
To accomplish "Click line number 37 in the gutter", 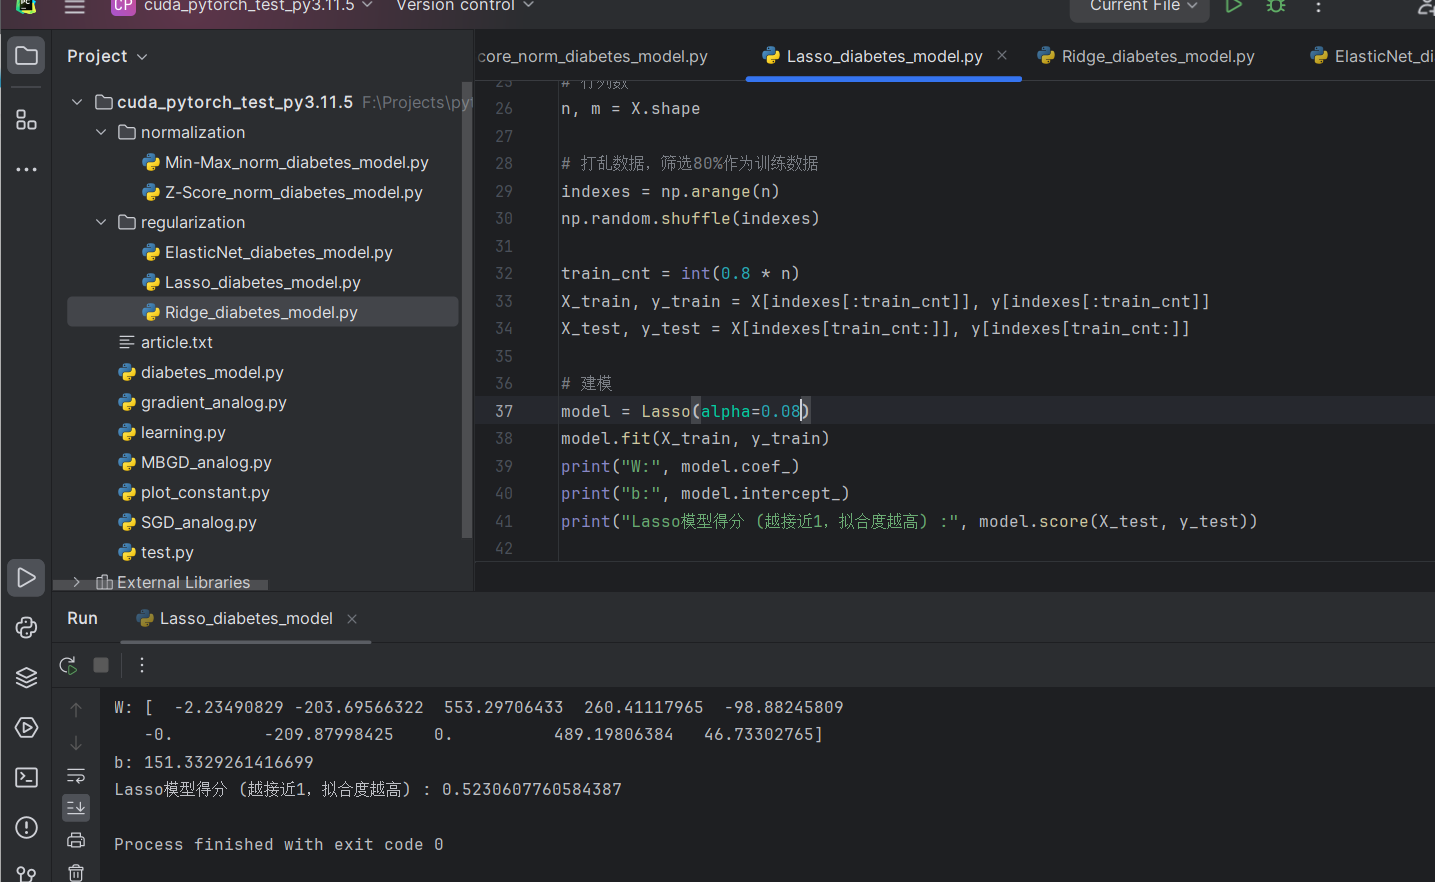I will coord(504,411).
